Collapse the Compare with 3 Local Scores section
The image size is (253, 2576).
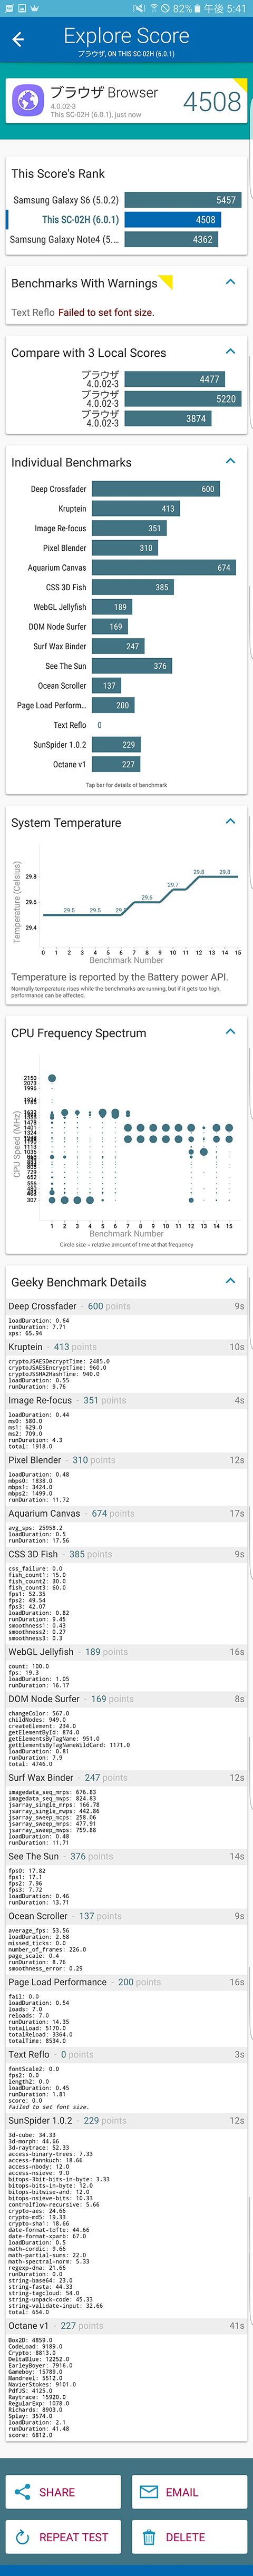point(230,352)
